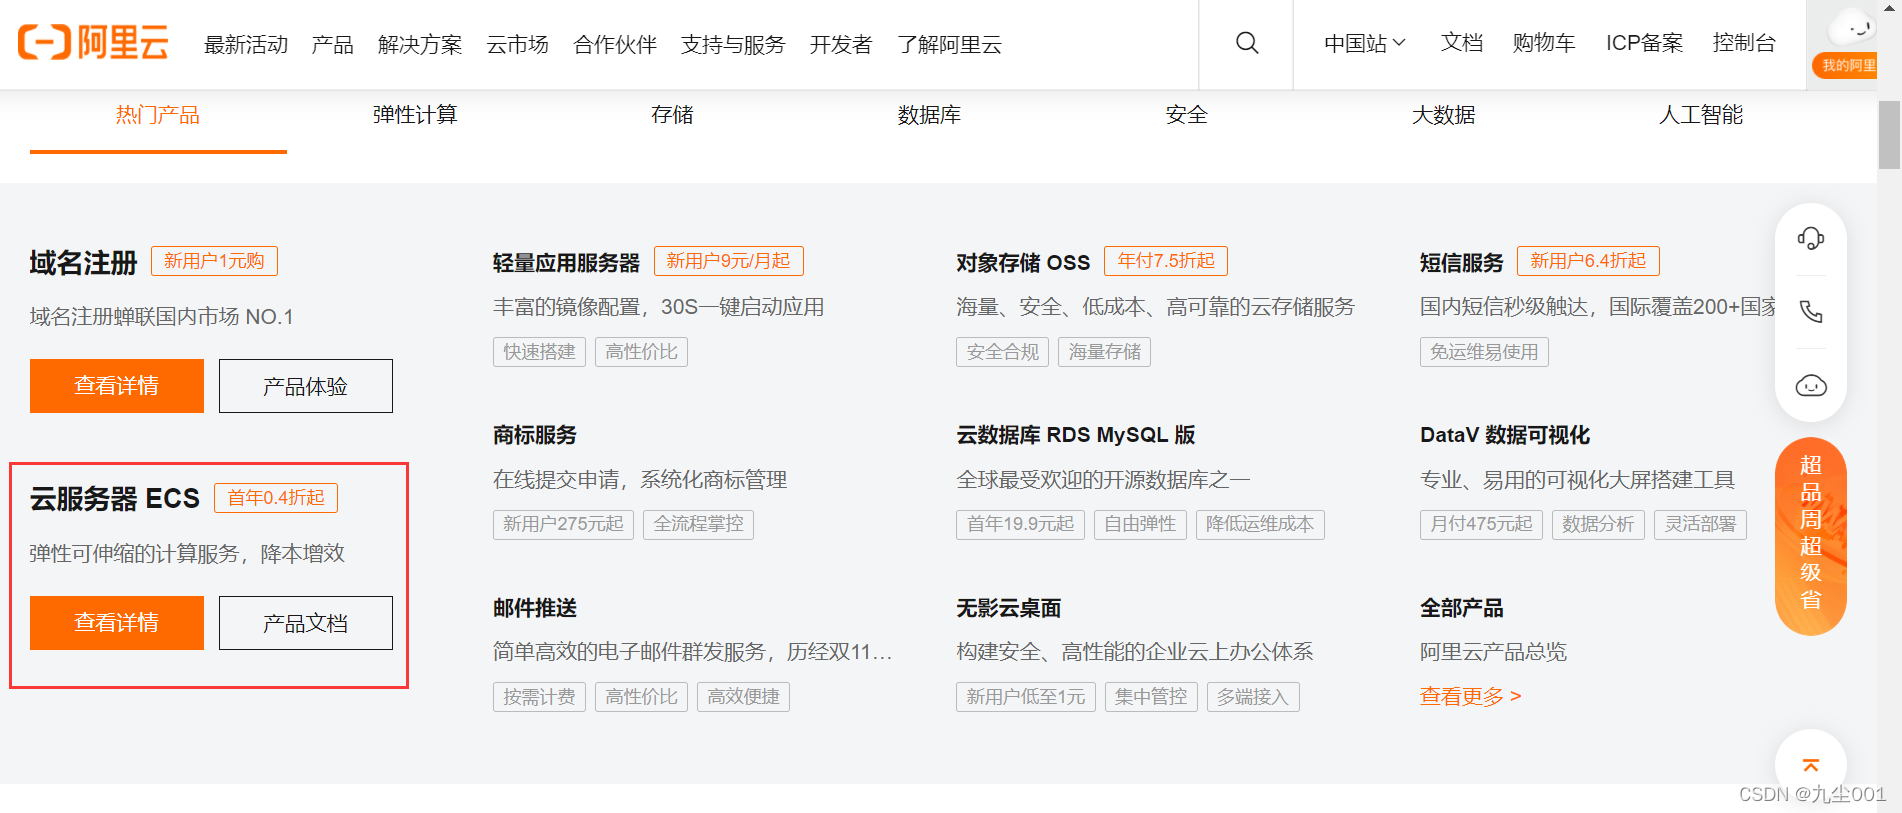Open the 产品 menu
This screenshot has height=813, width=1902.
click(332, 44)
